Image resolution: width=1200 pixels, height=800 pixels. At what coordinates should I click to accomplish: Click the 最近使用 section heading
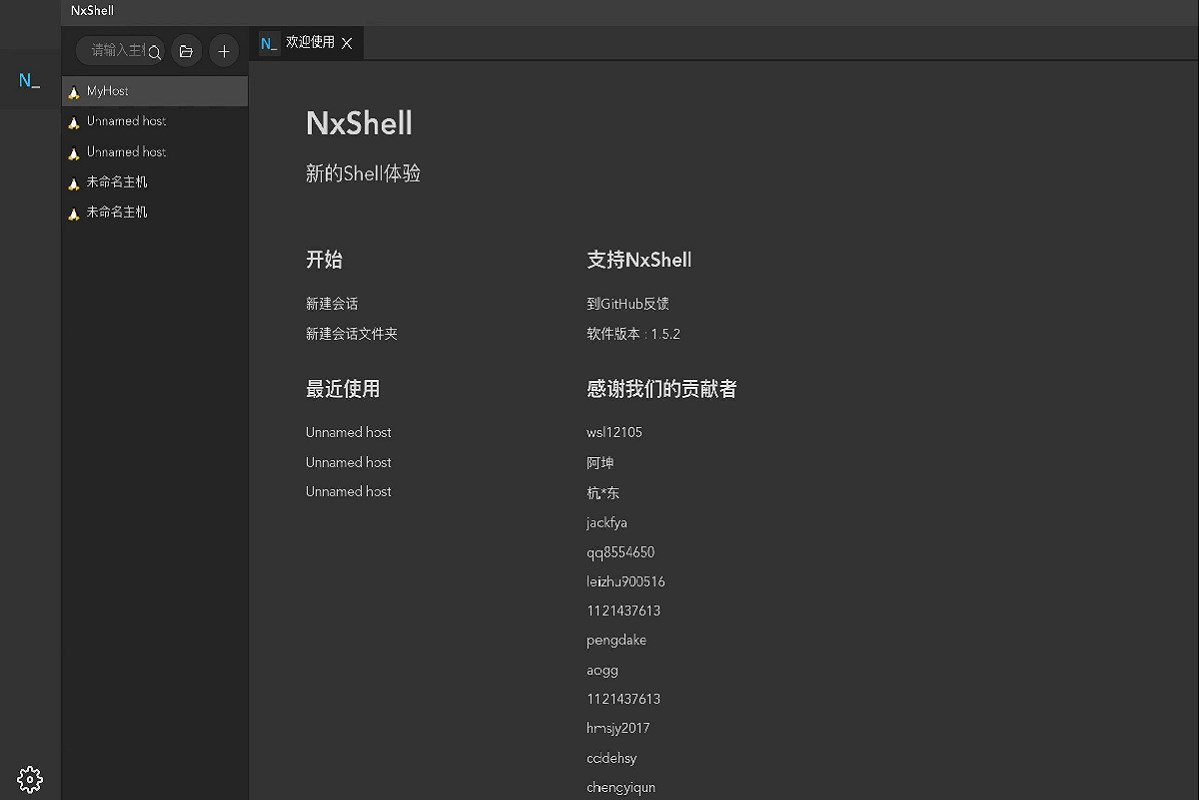point(343,389)
